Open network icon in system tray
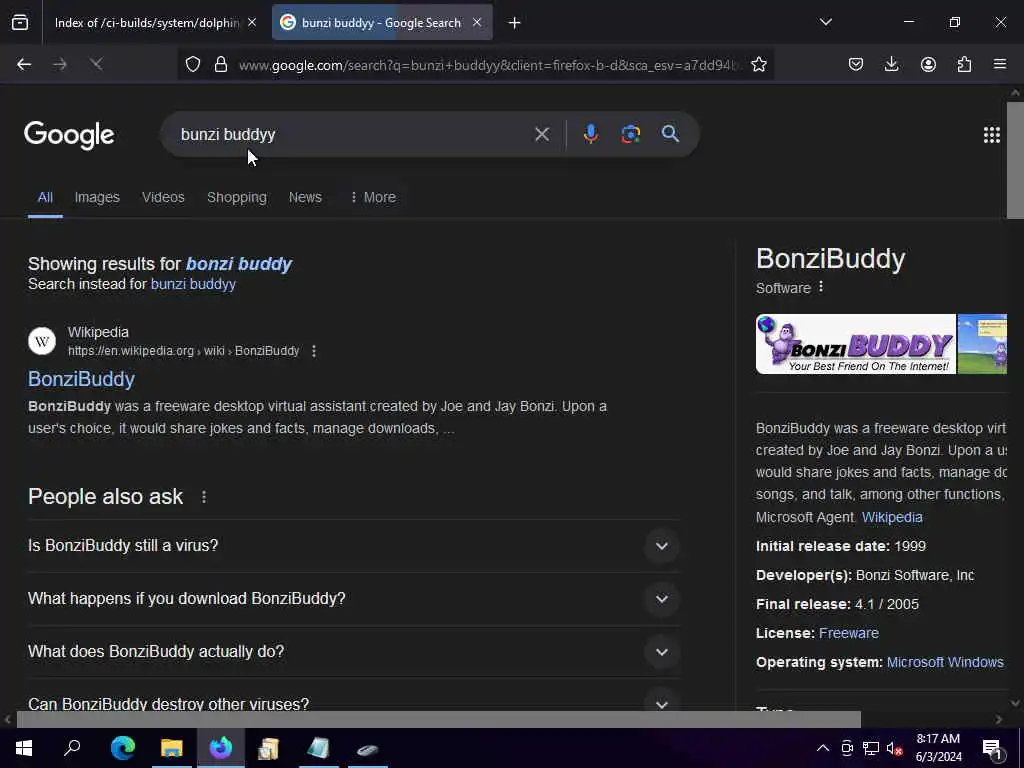 click(871, 749)
